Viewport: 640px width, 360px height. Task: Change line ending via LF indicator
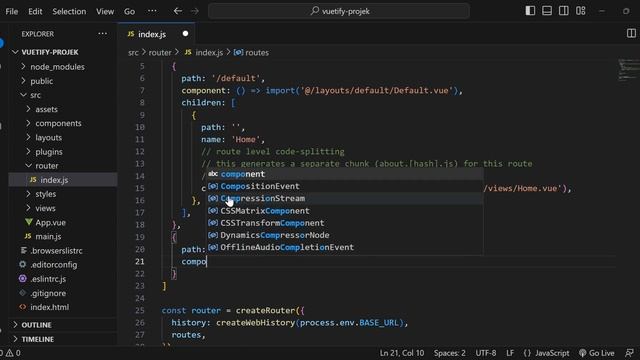pos(510,353)
